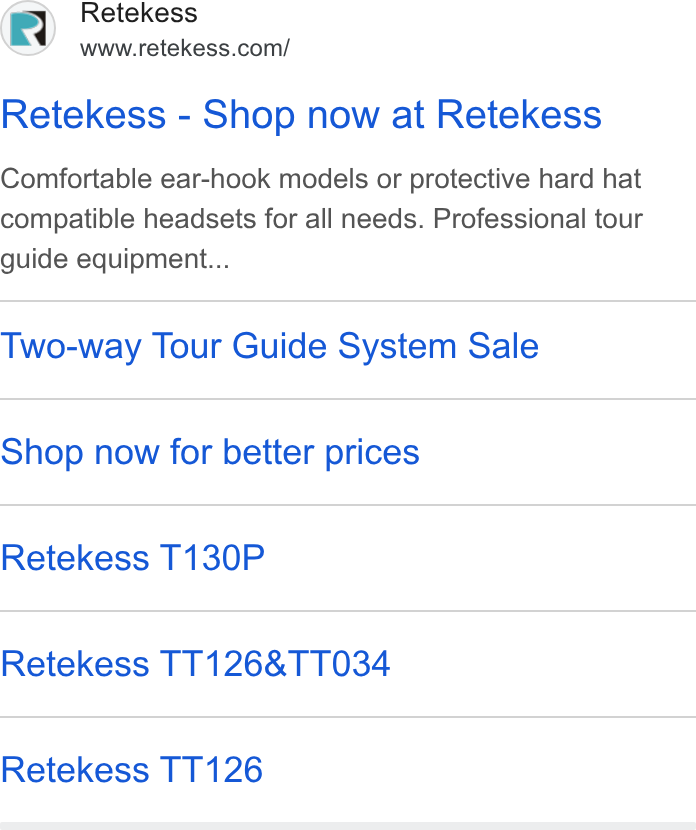The height and width of the screenshot is (830, 696).
Task: Go to the Retekess TT126 sitelink
Action: [x=131, y=770]
